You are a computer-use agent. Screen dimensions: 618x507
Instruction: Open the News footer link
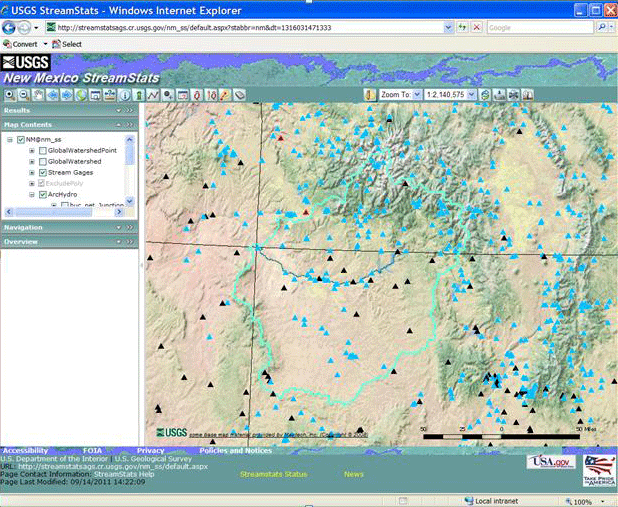click(354, 474)
